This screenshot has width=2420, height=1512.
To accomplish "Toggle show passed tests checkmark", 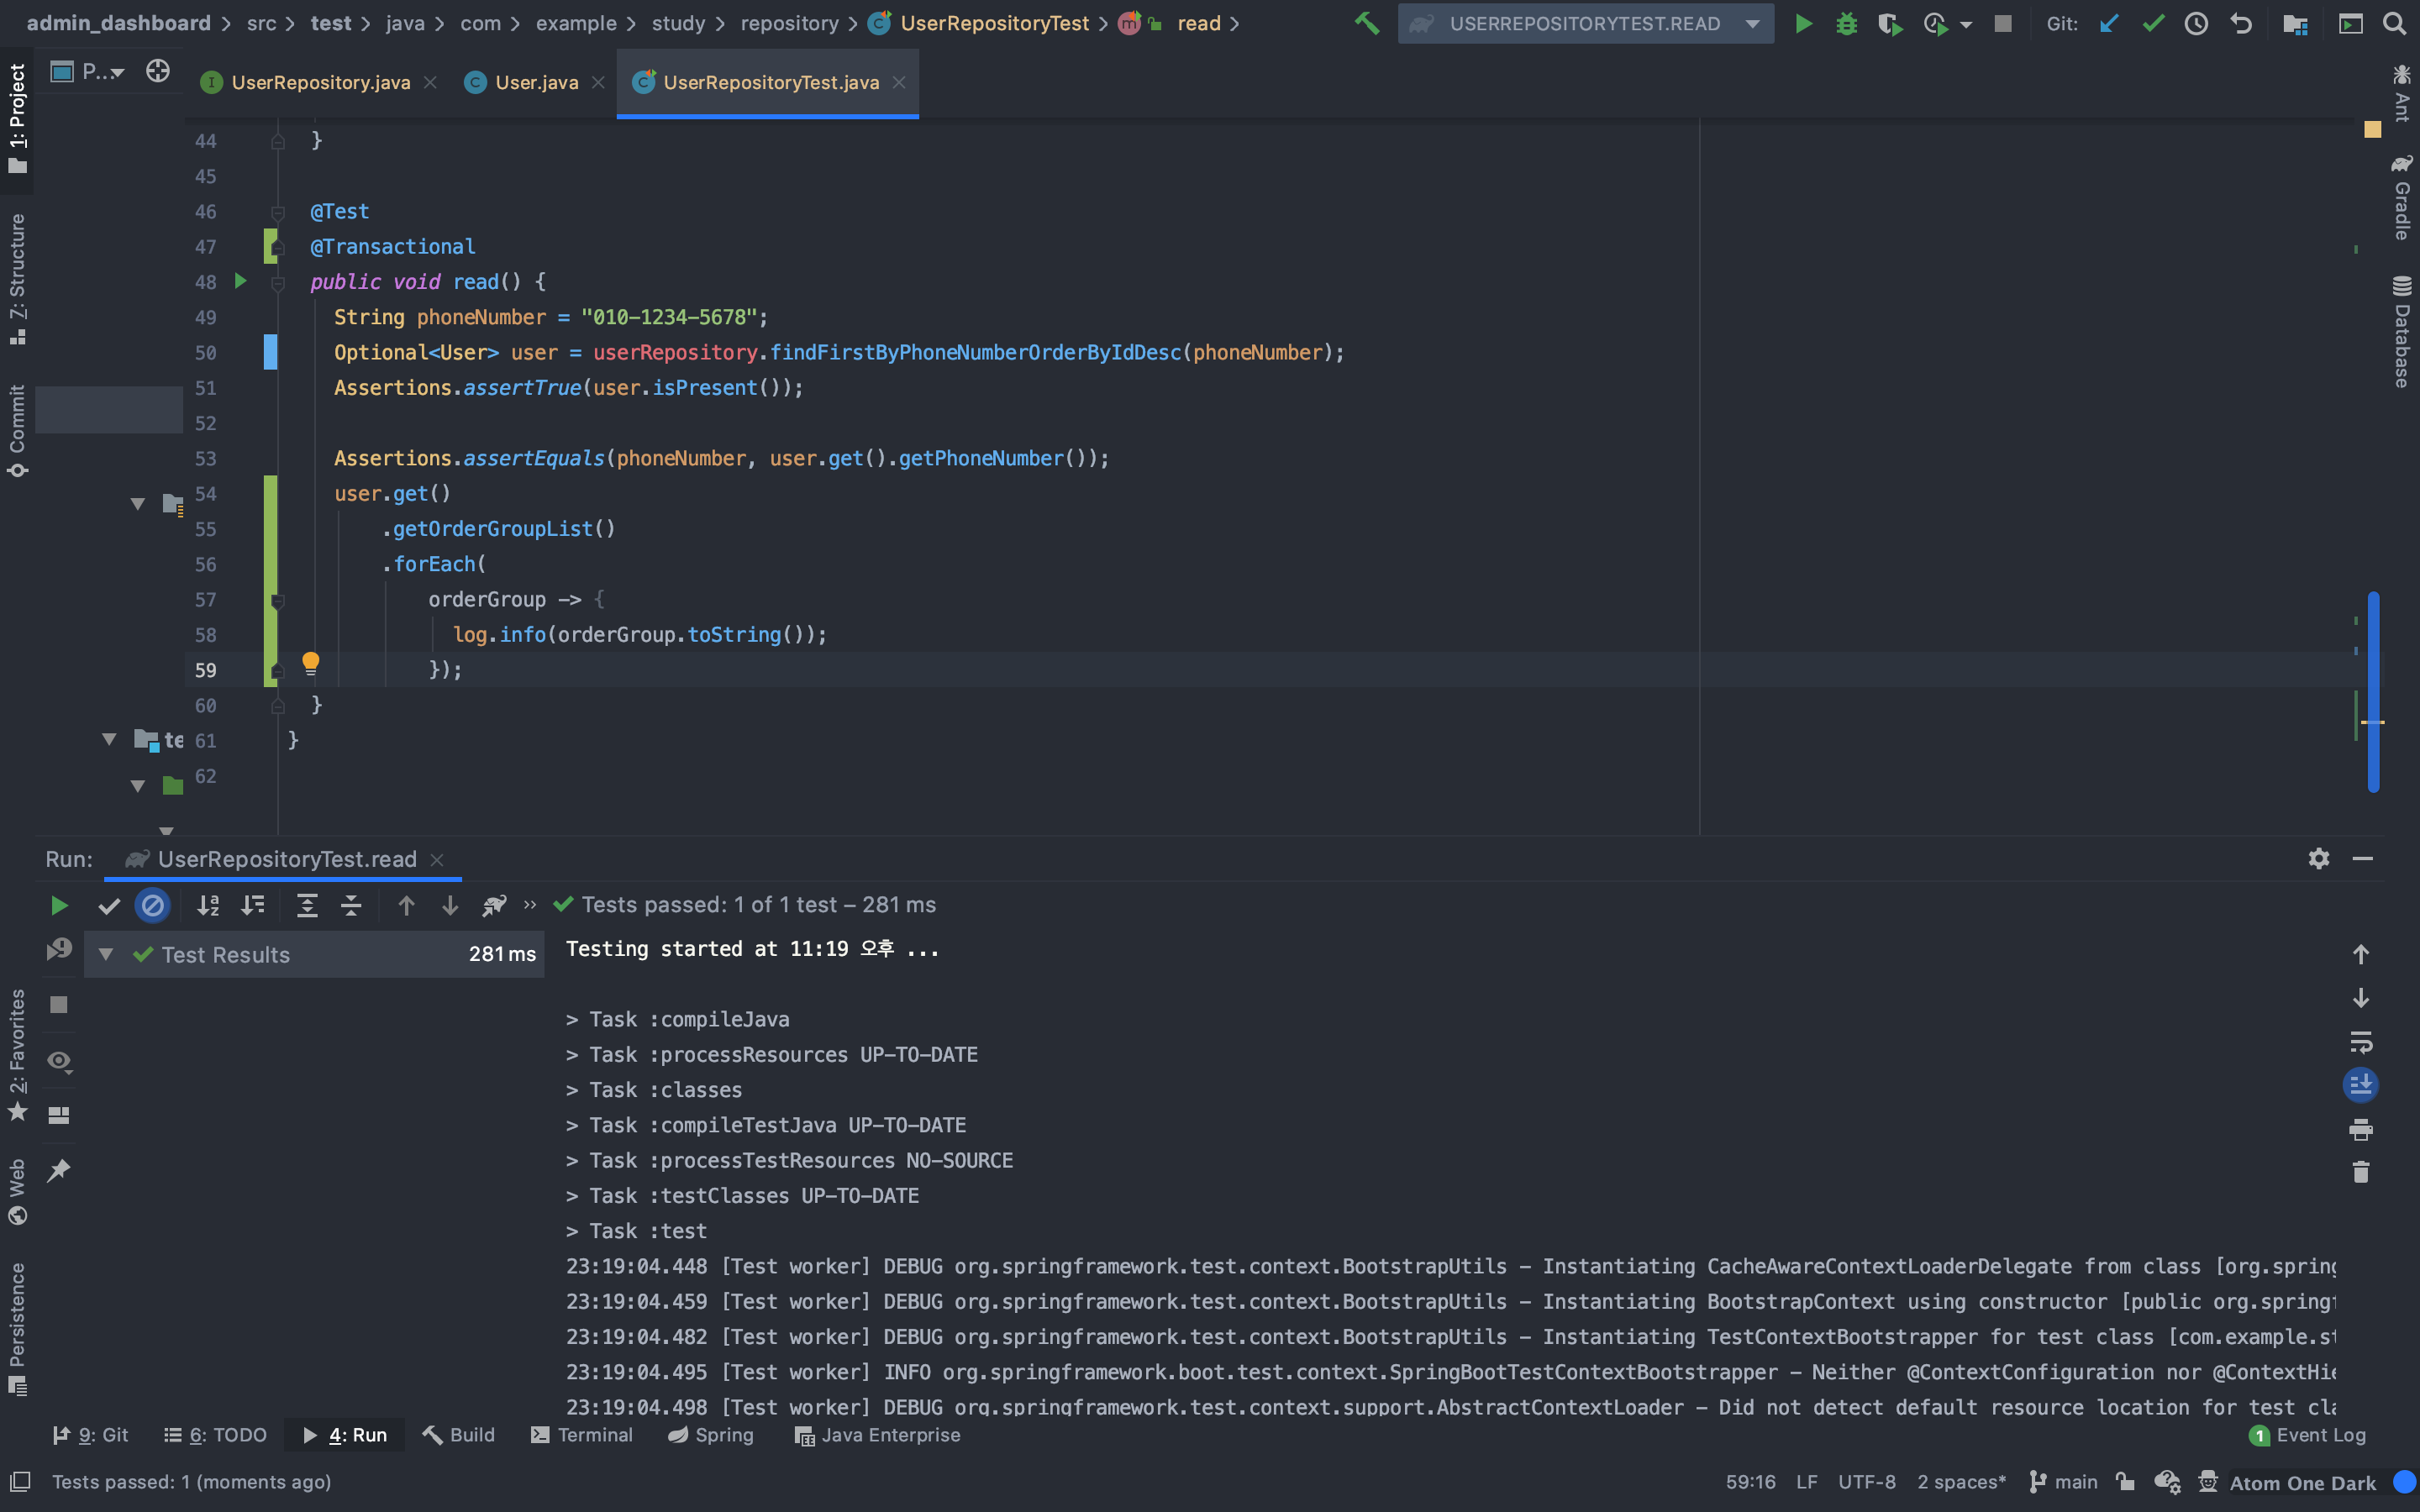I will (x=109, y=906).
